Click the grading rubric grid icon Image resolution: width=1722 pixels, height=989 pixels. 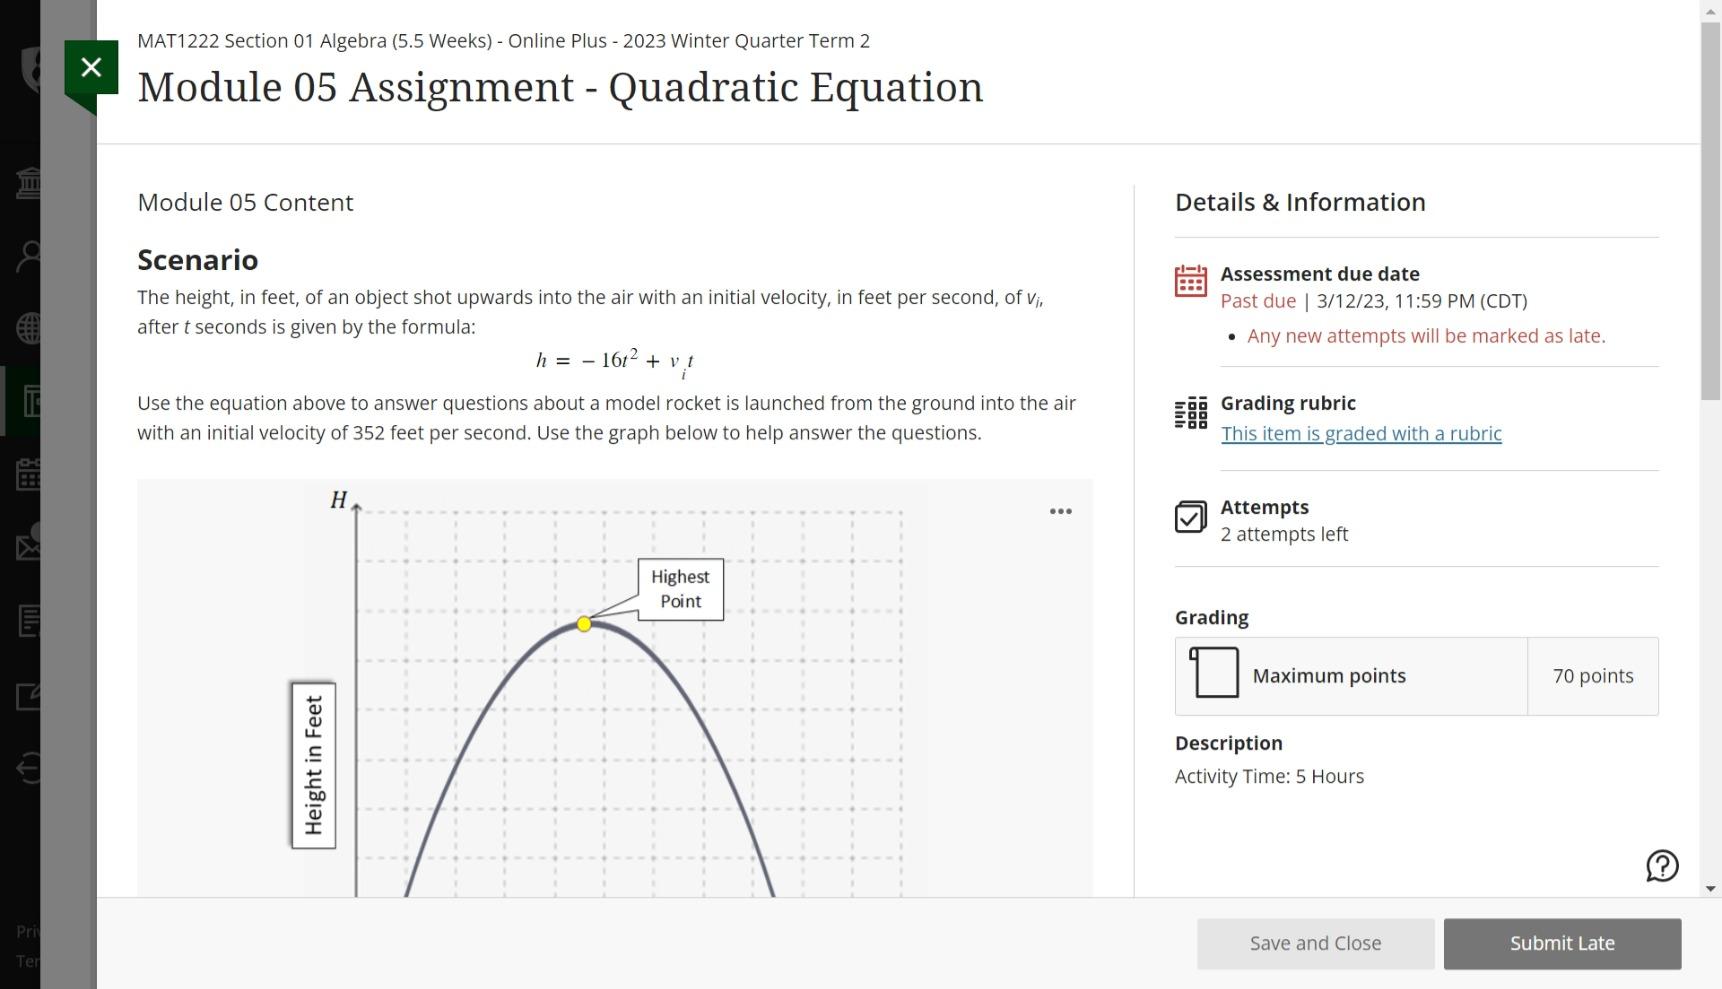(1190, 411)
